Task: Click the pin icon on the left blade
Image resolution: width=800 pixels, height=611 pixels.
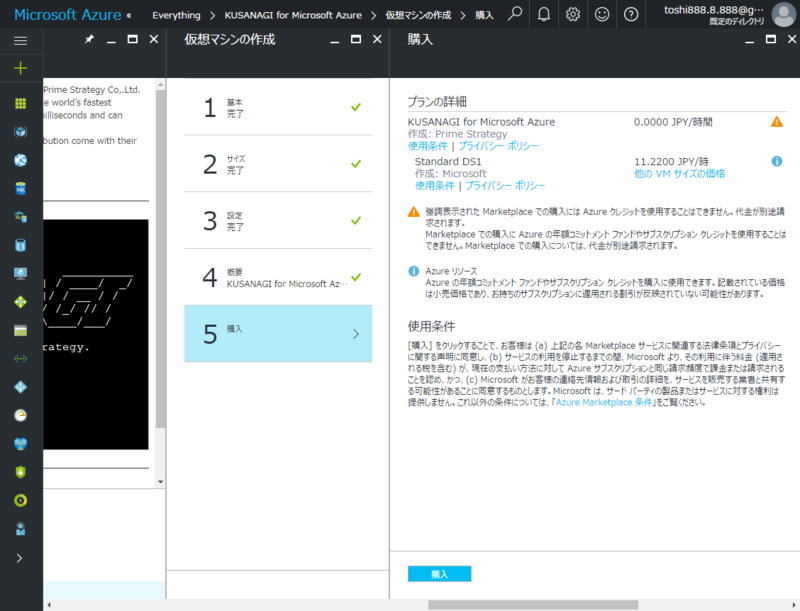Action: click(x=89, y=39)
